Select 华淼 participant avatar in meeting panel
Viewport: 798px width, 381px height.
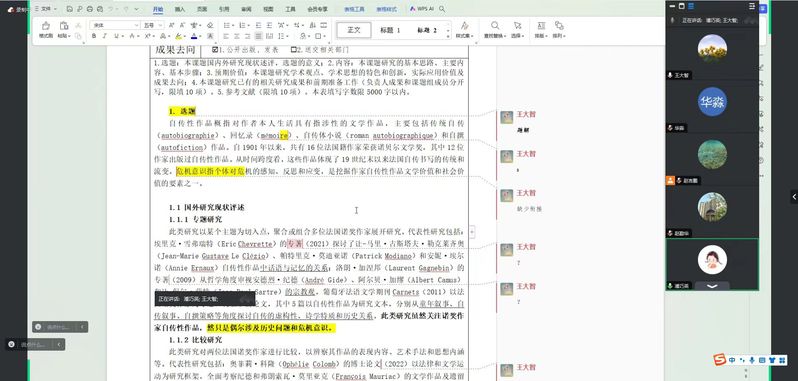(x=712, y=102)
